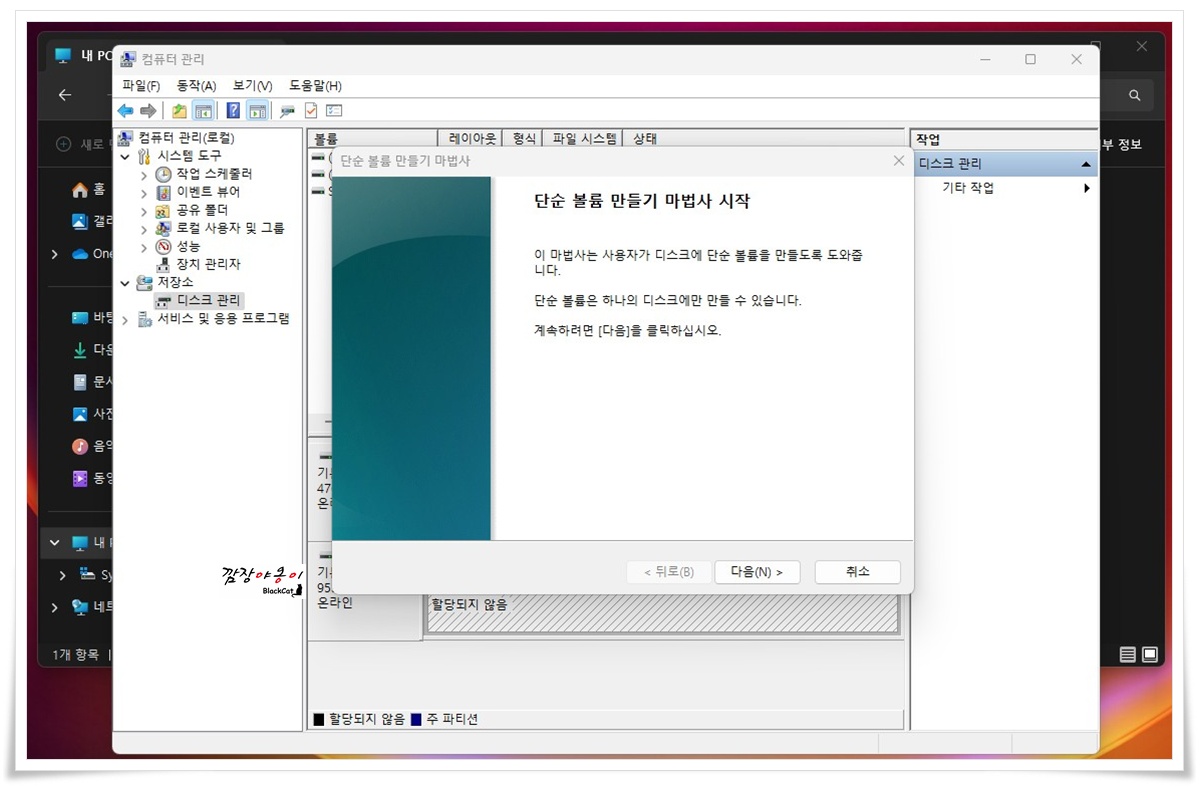Click the Up one level folder icon

click(179, 110)
